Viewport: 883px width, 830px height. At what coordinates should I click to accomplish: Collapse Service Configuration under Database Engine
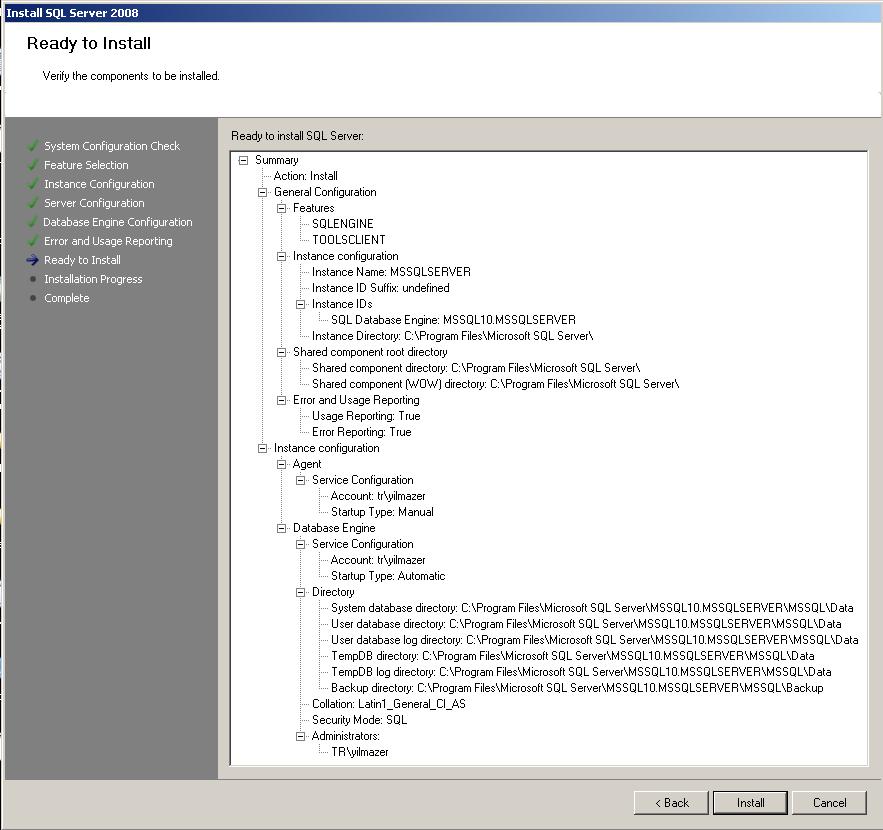click(x=301, y=545)
